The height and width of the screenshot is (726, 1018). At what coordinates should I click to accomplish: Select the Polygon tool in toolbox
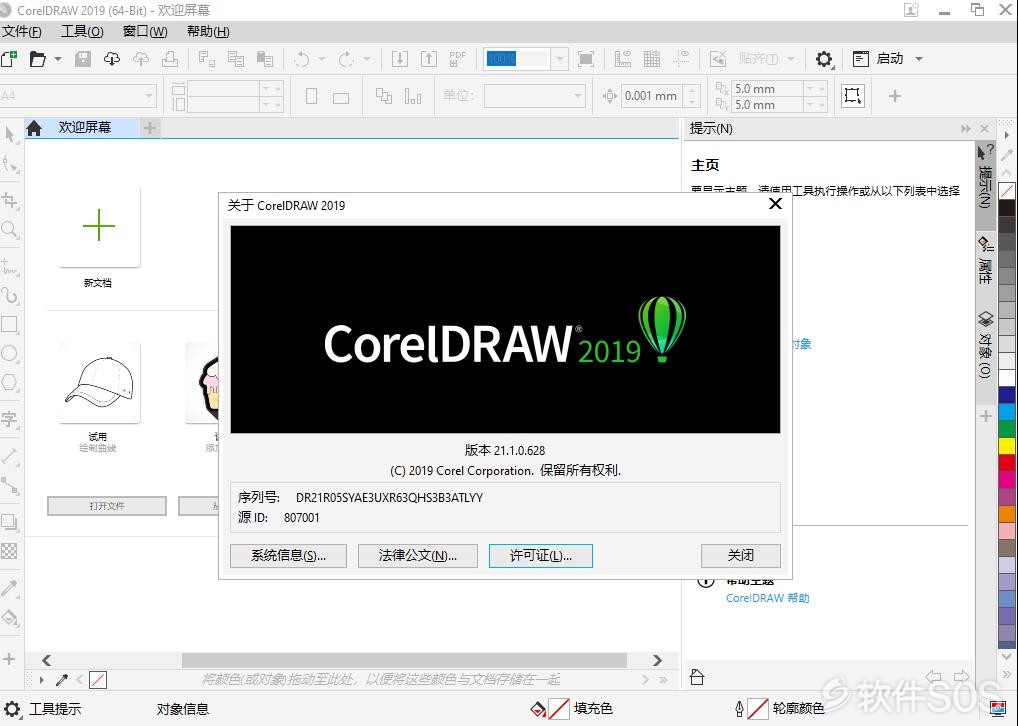tap(10, 382)
